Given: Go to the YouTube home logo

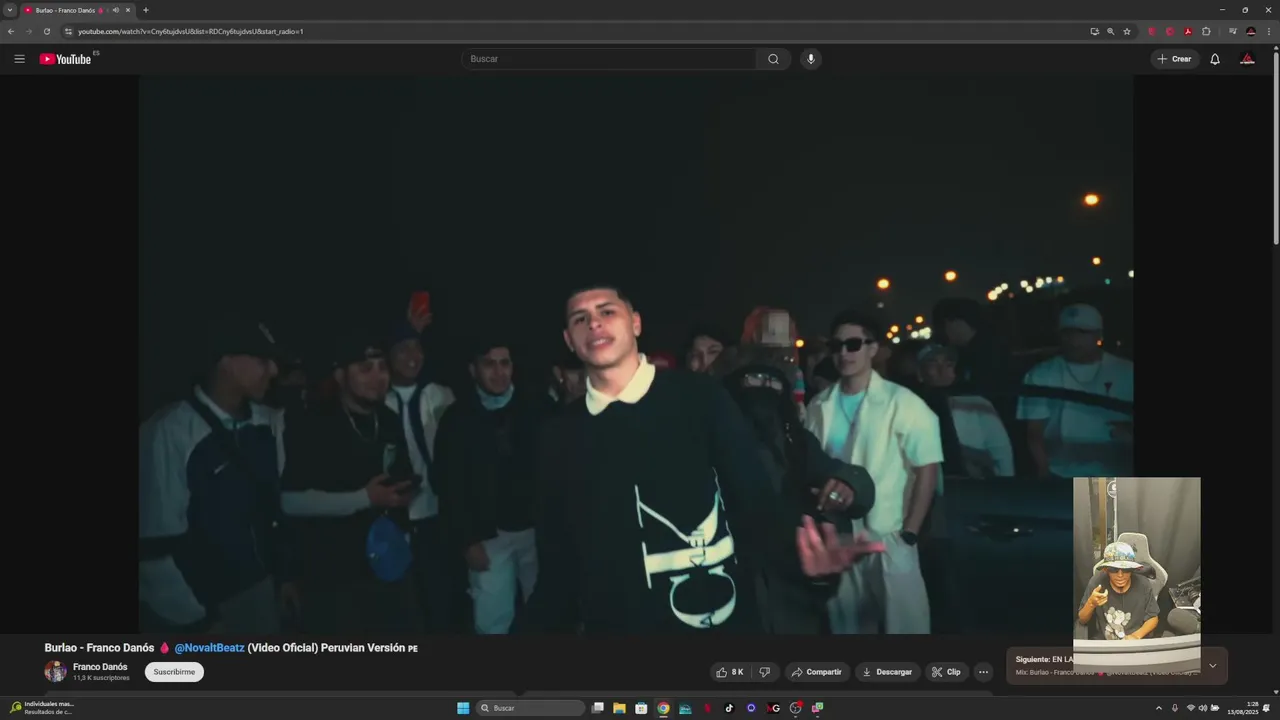Looking at the screenshot, I should pyautogui.click(x=65, y=59).
